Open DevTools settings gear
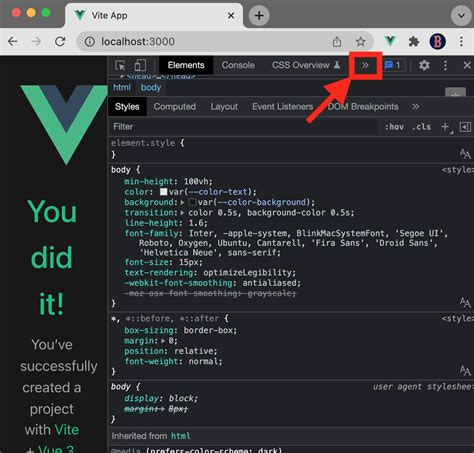The height and width of the screenshot is (453, 474). coord(424,65)
